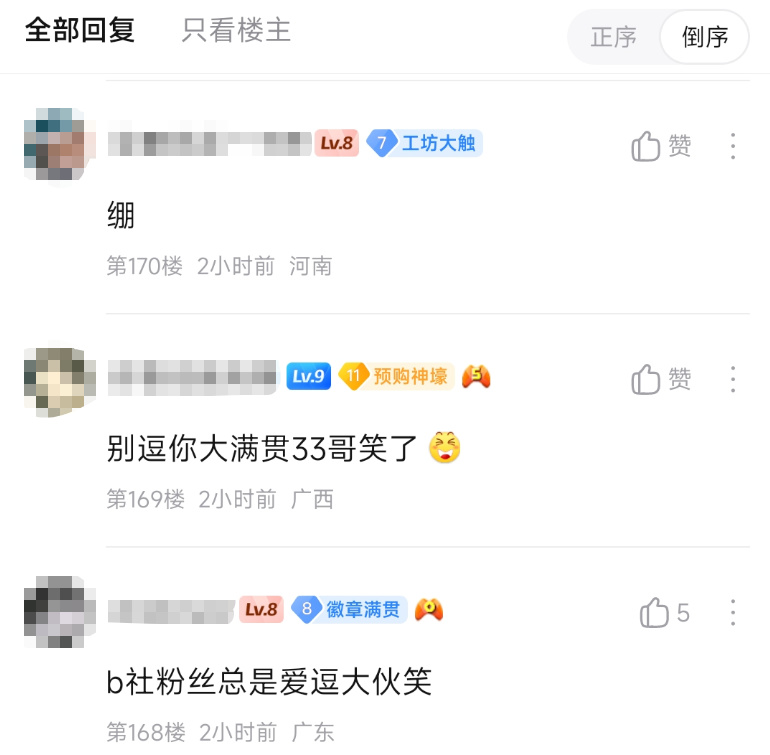The image size is (770, 755).
Task: Open more options for floor 169 comment
Action: point(733,379)
